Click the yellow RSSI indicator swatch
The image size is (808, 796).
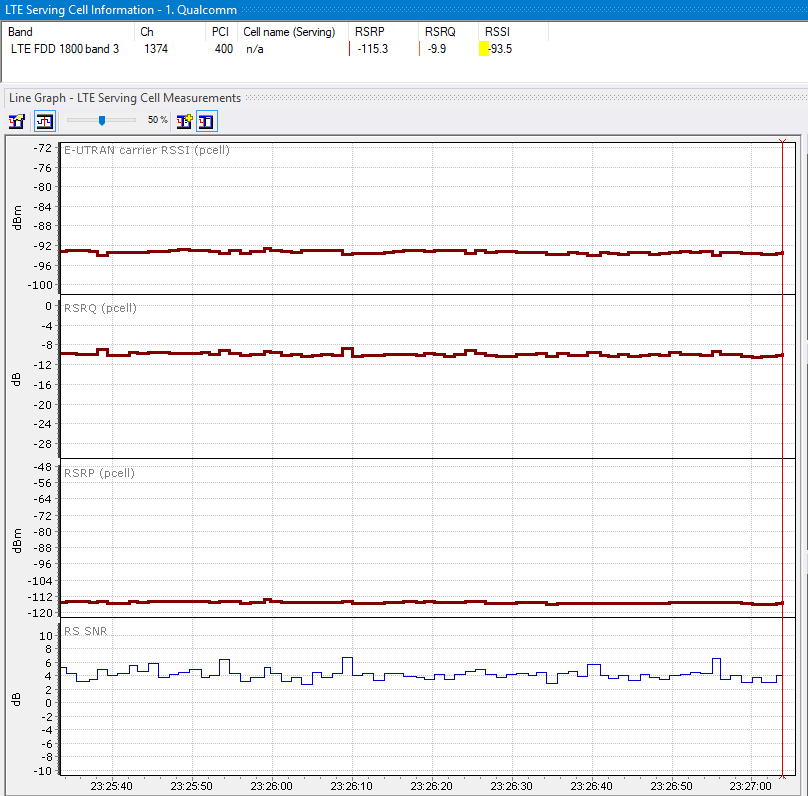coord(485,49)
